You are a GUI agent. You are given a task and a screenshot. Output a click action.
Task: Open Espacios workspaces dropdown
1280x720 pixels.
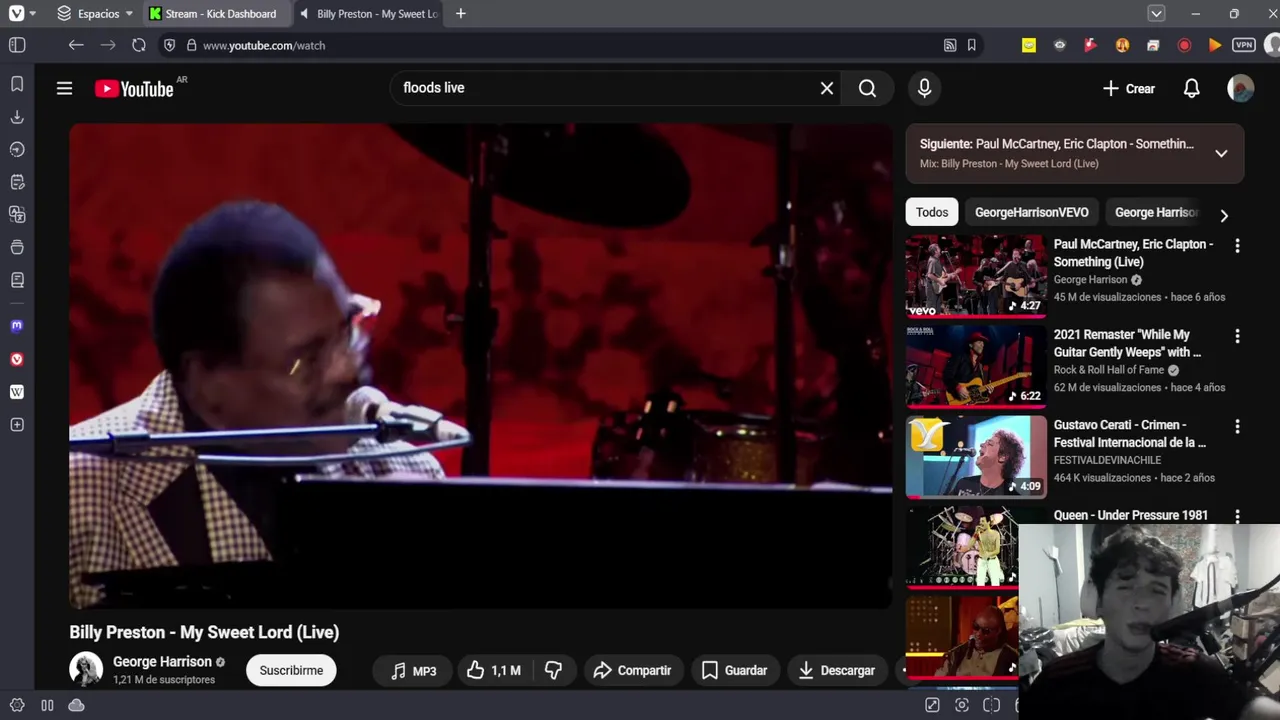coord(95,13)
